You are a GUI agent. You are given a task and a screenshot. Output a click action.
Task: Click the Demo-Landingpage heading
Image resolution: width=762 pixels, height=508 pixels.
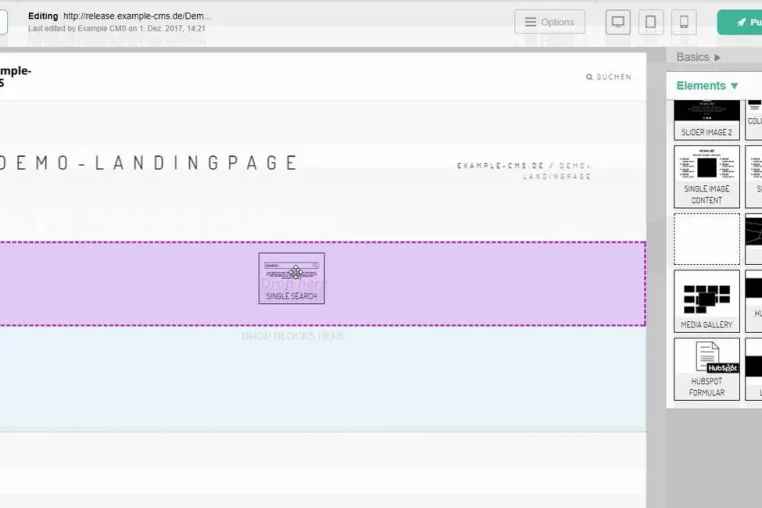tap(149, 162)
